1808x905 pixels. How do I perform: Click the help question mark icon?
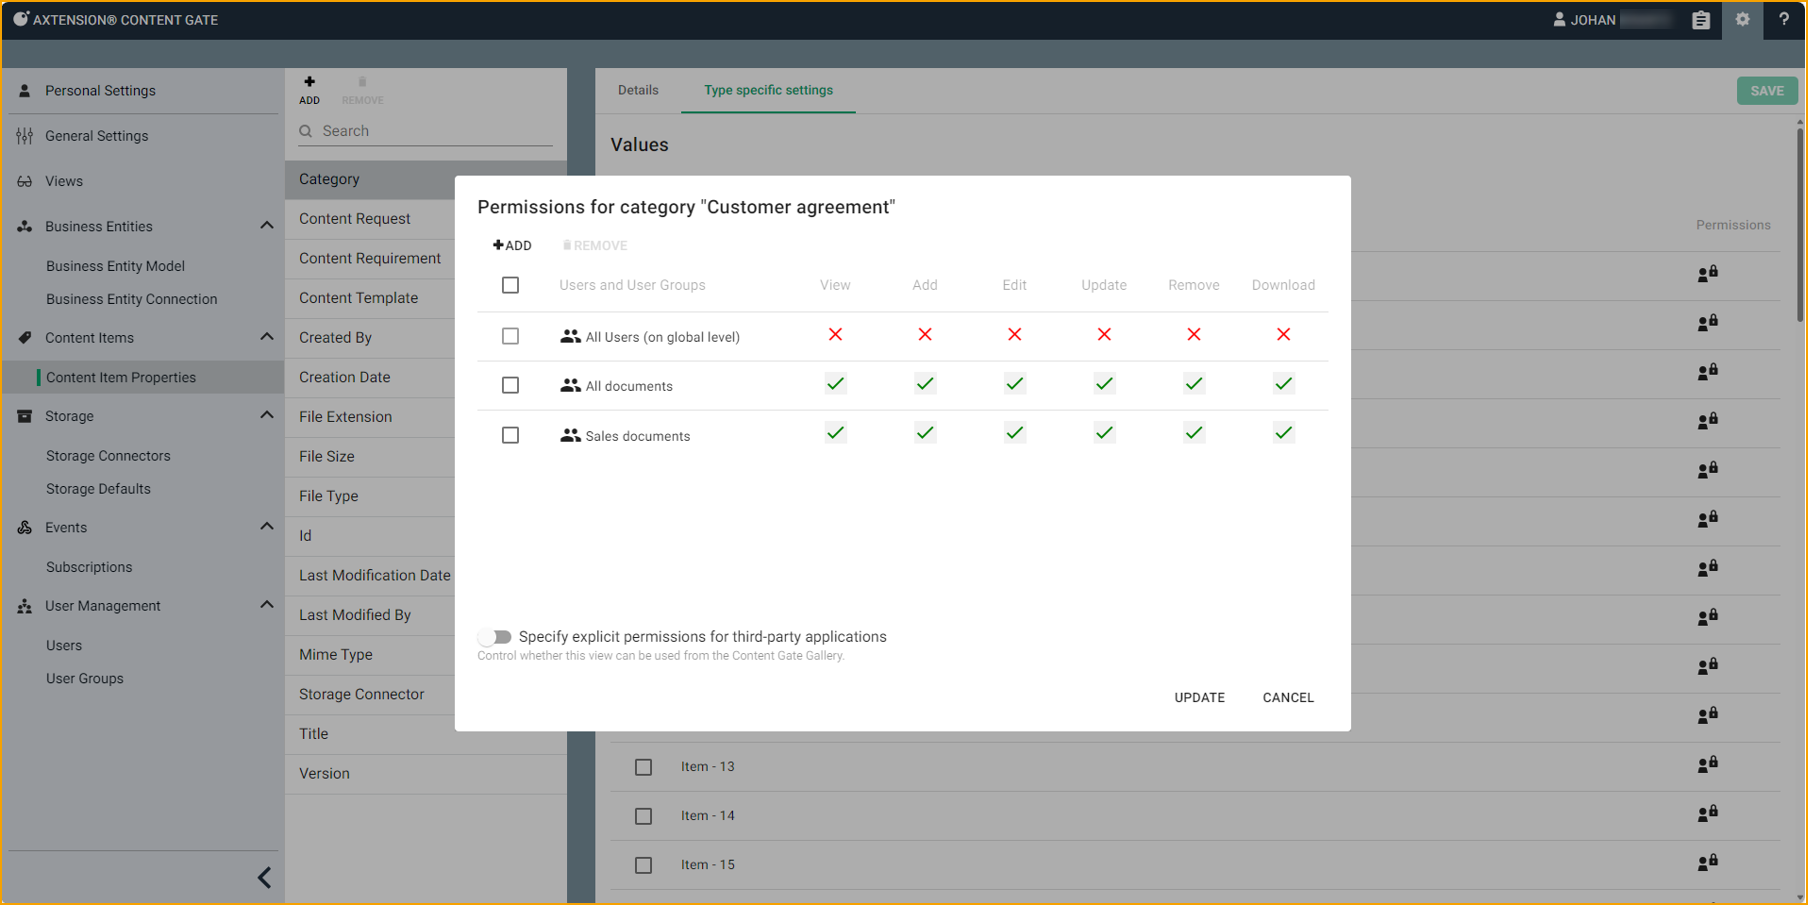pos(1784,20)
